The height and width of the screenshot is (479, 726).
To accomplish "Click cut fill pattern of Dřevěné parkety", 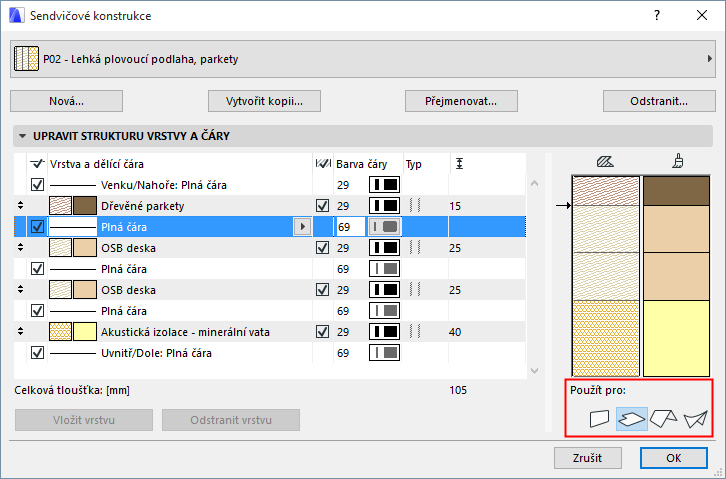I will (x=60, y=205).
